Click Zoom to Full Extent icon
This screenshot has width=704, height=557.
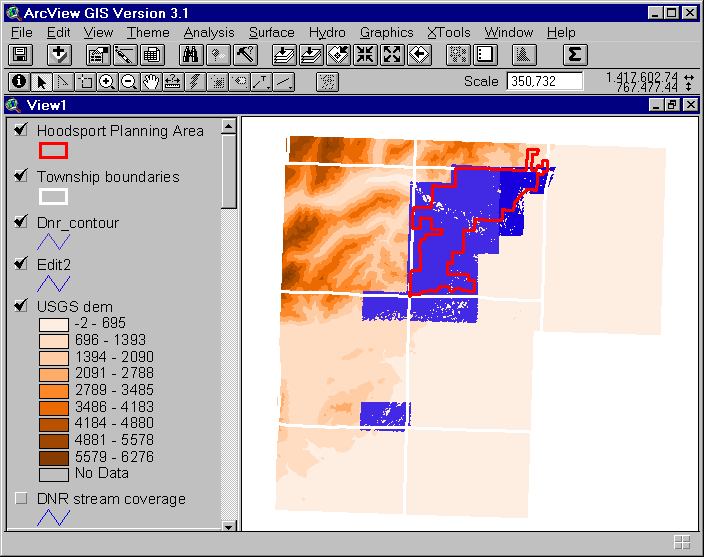click(284, 55)
